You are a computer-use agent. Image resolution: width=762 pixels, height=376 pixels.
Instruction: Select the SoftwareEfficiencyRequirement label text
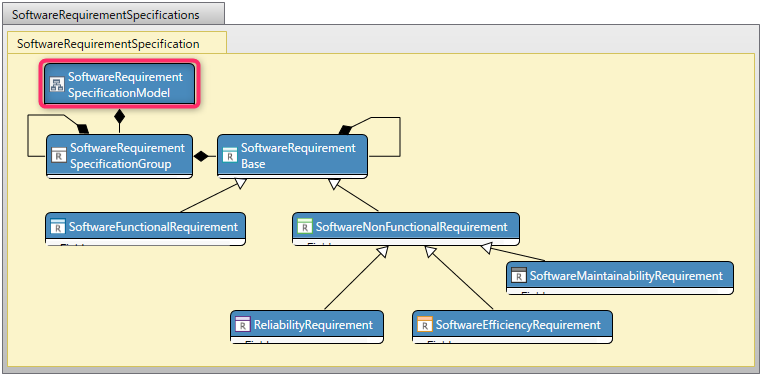click(518, 325)
